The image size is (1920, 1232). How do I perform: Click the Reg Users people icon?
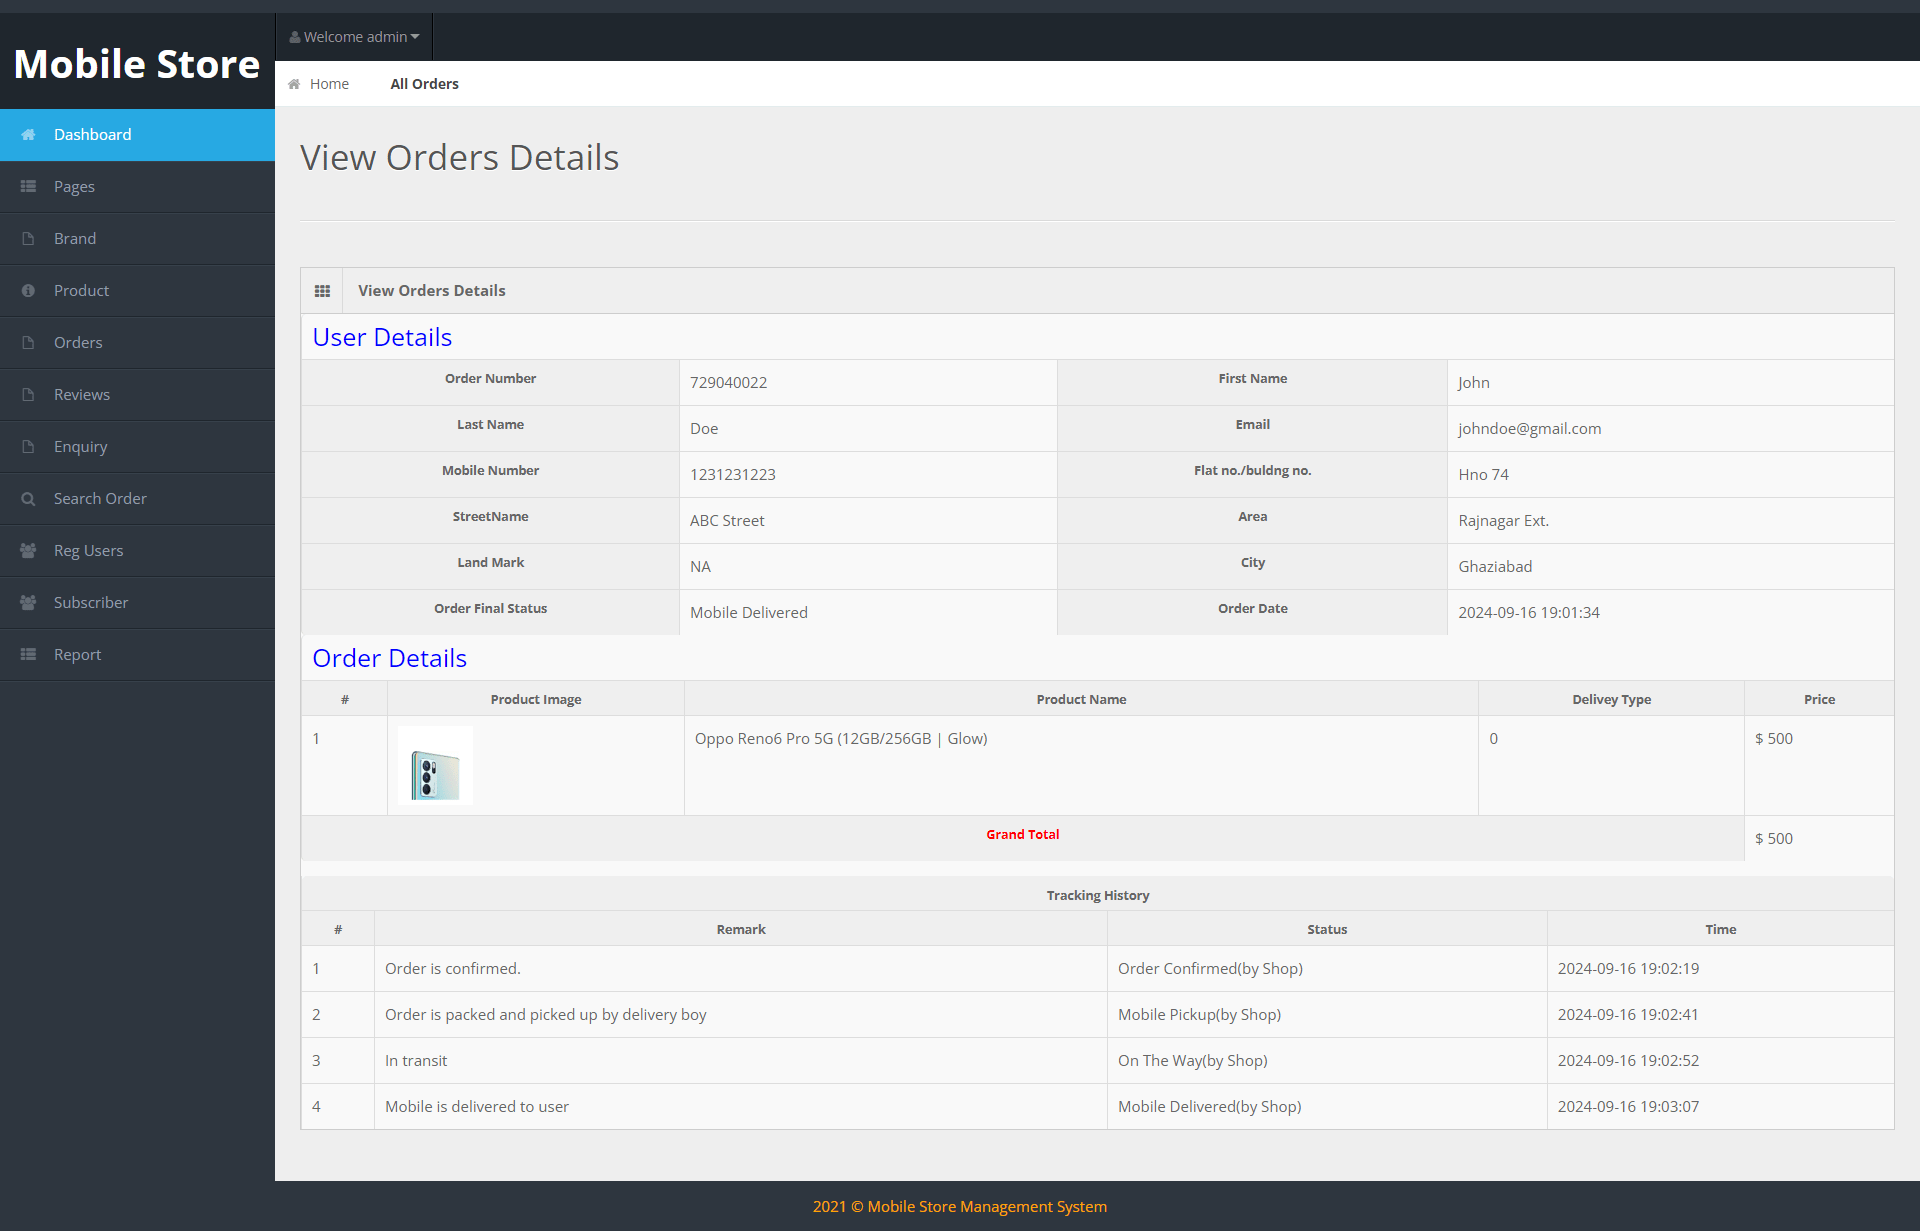[27, 550]
